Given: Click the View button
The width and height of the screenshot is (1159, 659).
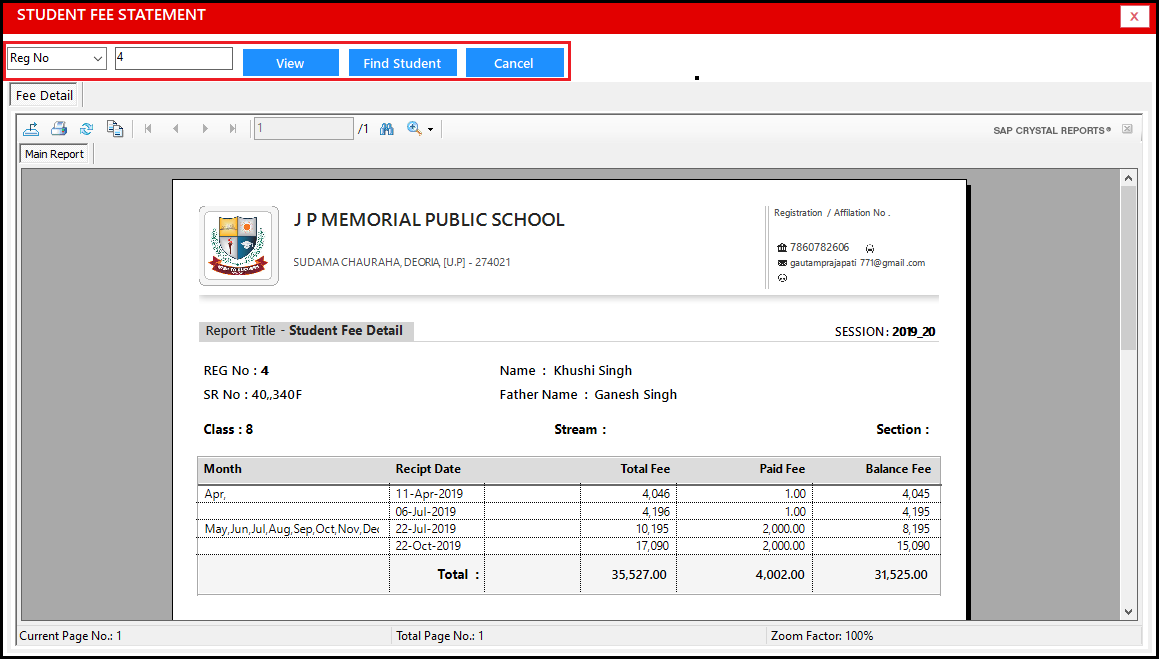Looking at the screenshot, I should click(x=290, y=63).
